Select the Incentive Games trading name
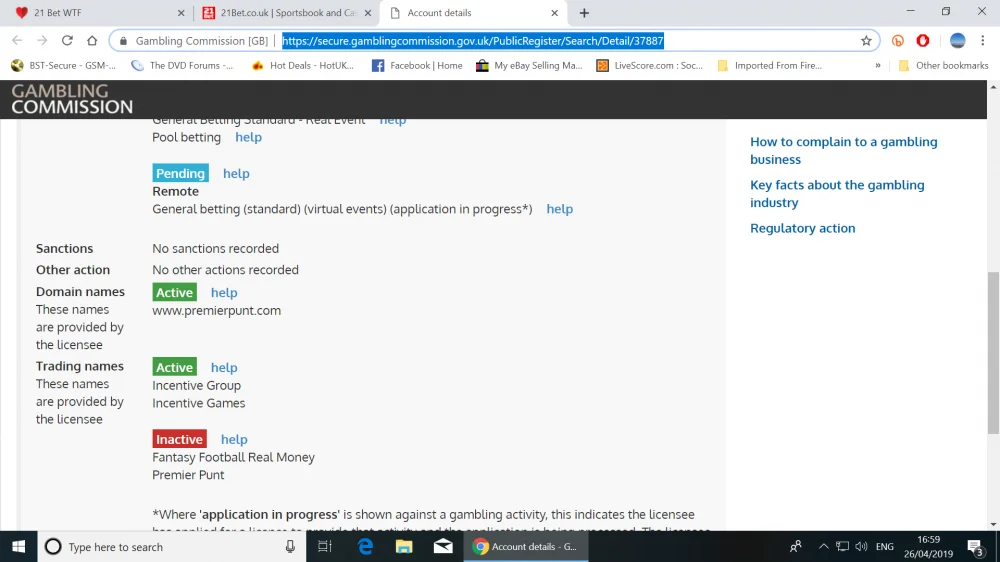The width and height of the screenshot is (1000, 562). click(198, 403)
